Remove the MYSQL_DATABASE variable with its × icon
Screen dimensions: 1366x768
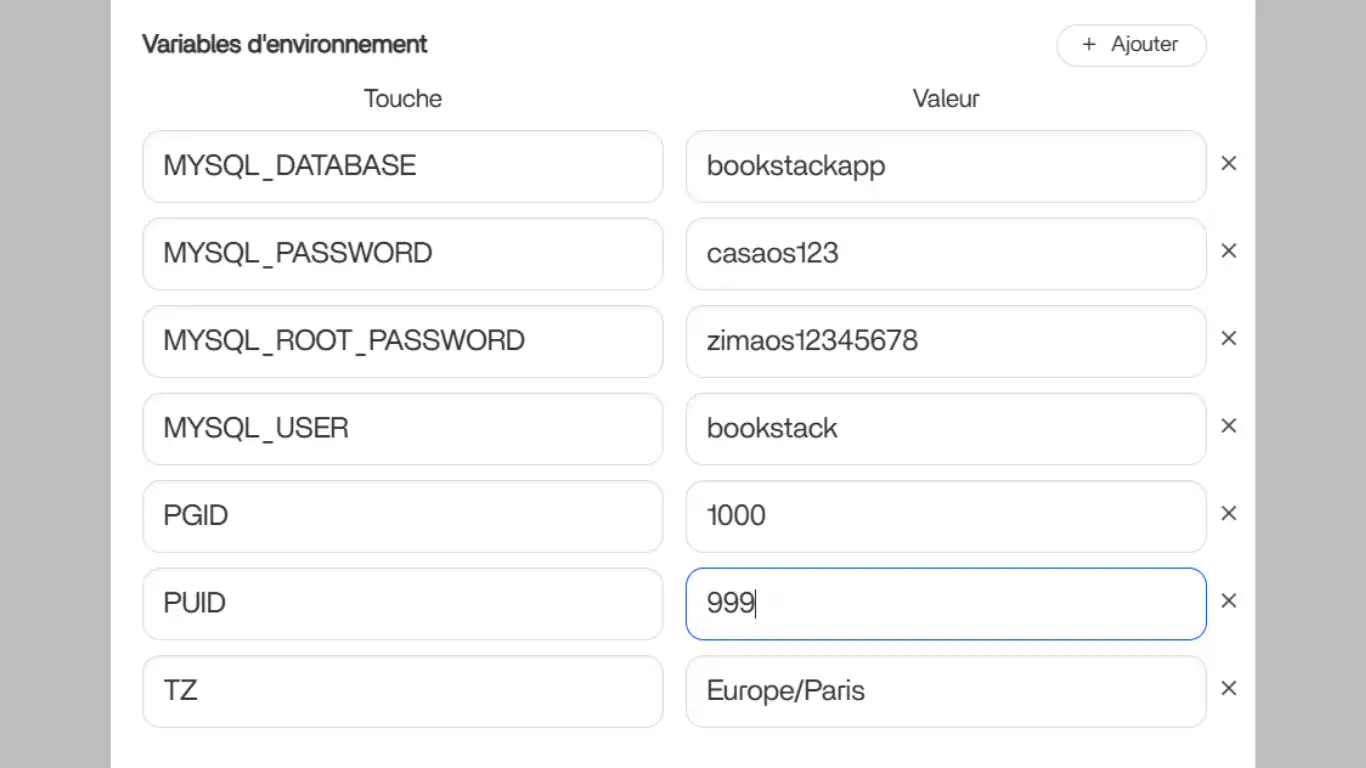pos(1229,163)
